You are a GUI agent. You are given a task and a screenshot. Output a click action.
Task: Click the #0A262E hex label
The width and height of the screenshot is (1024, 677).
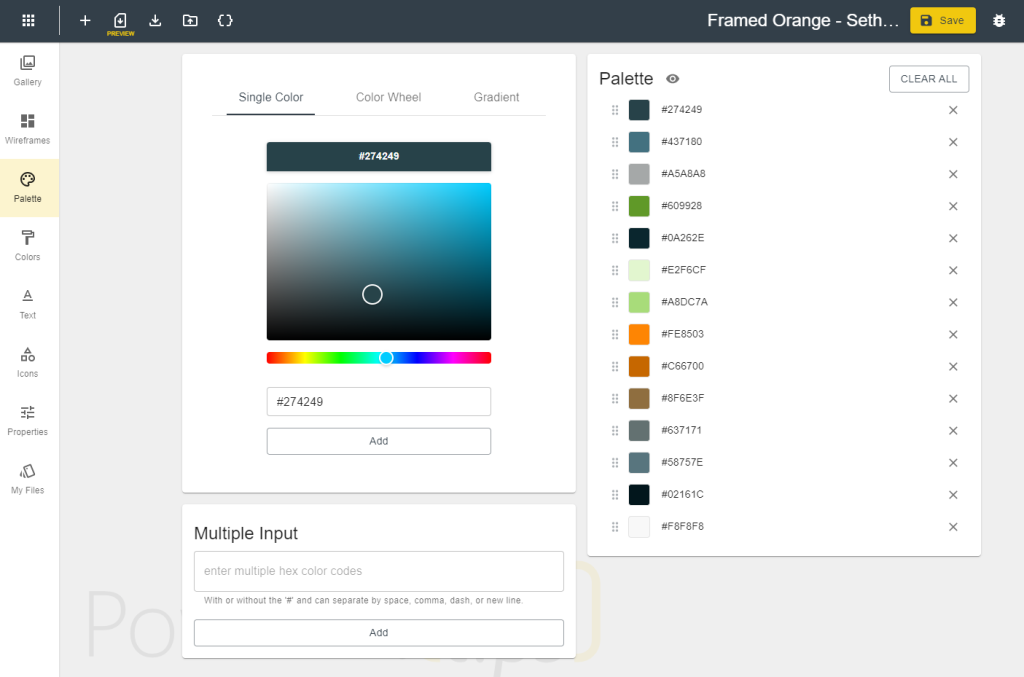point(682,238)
